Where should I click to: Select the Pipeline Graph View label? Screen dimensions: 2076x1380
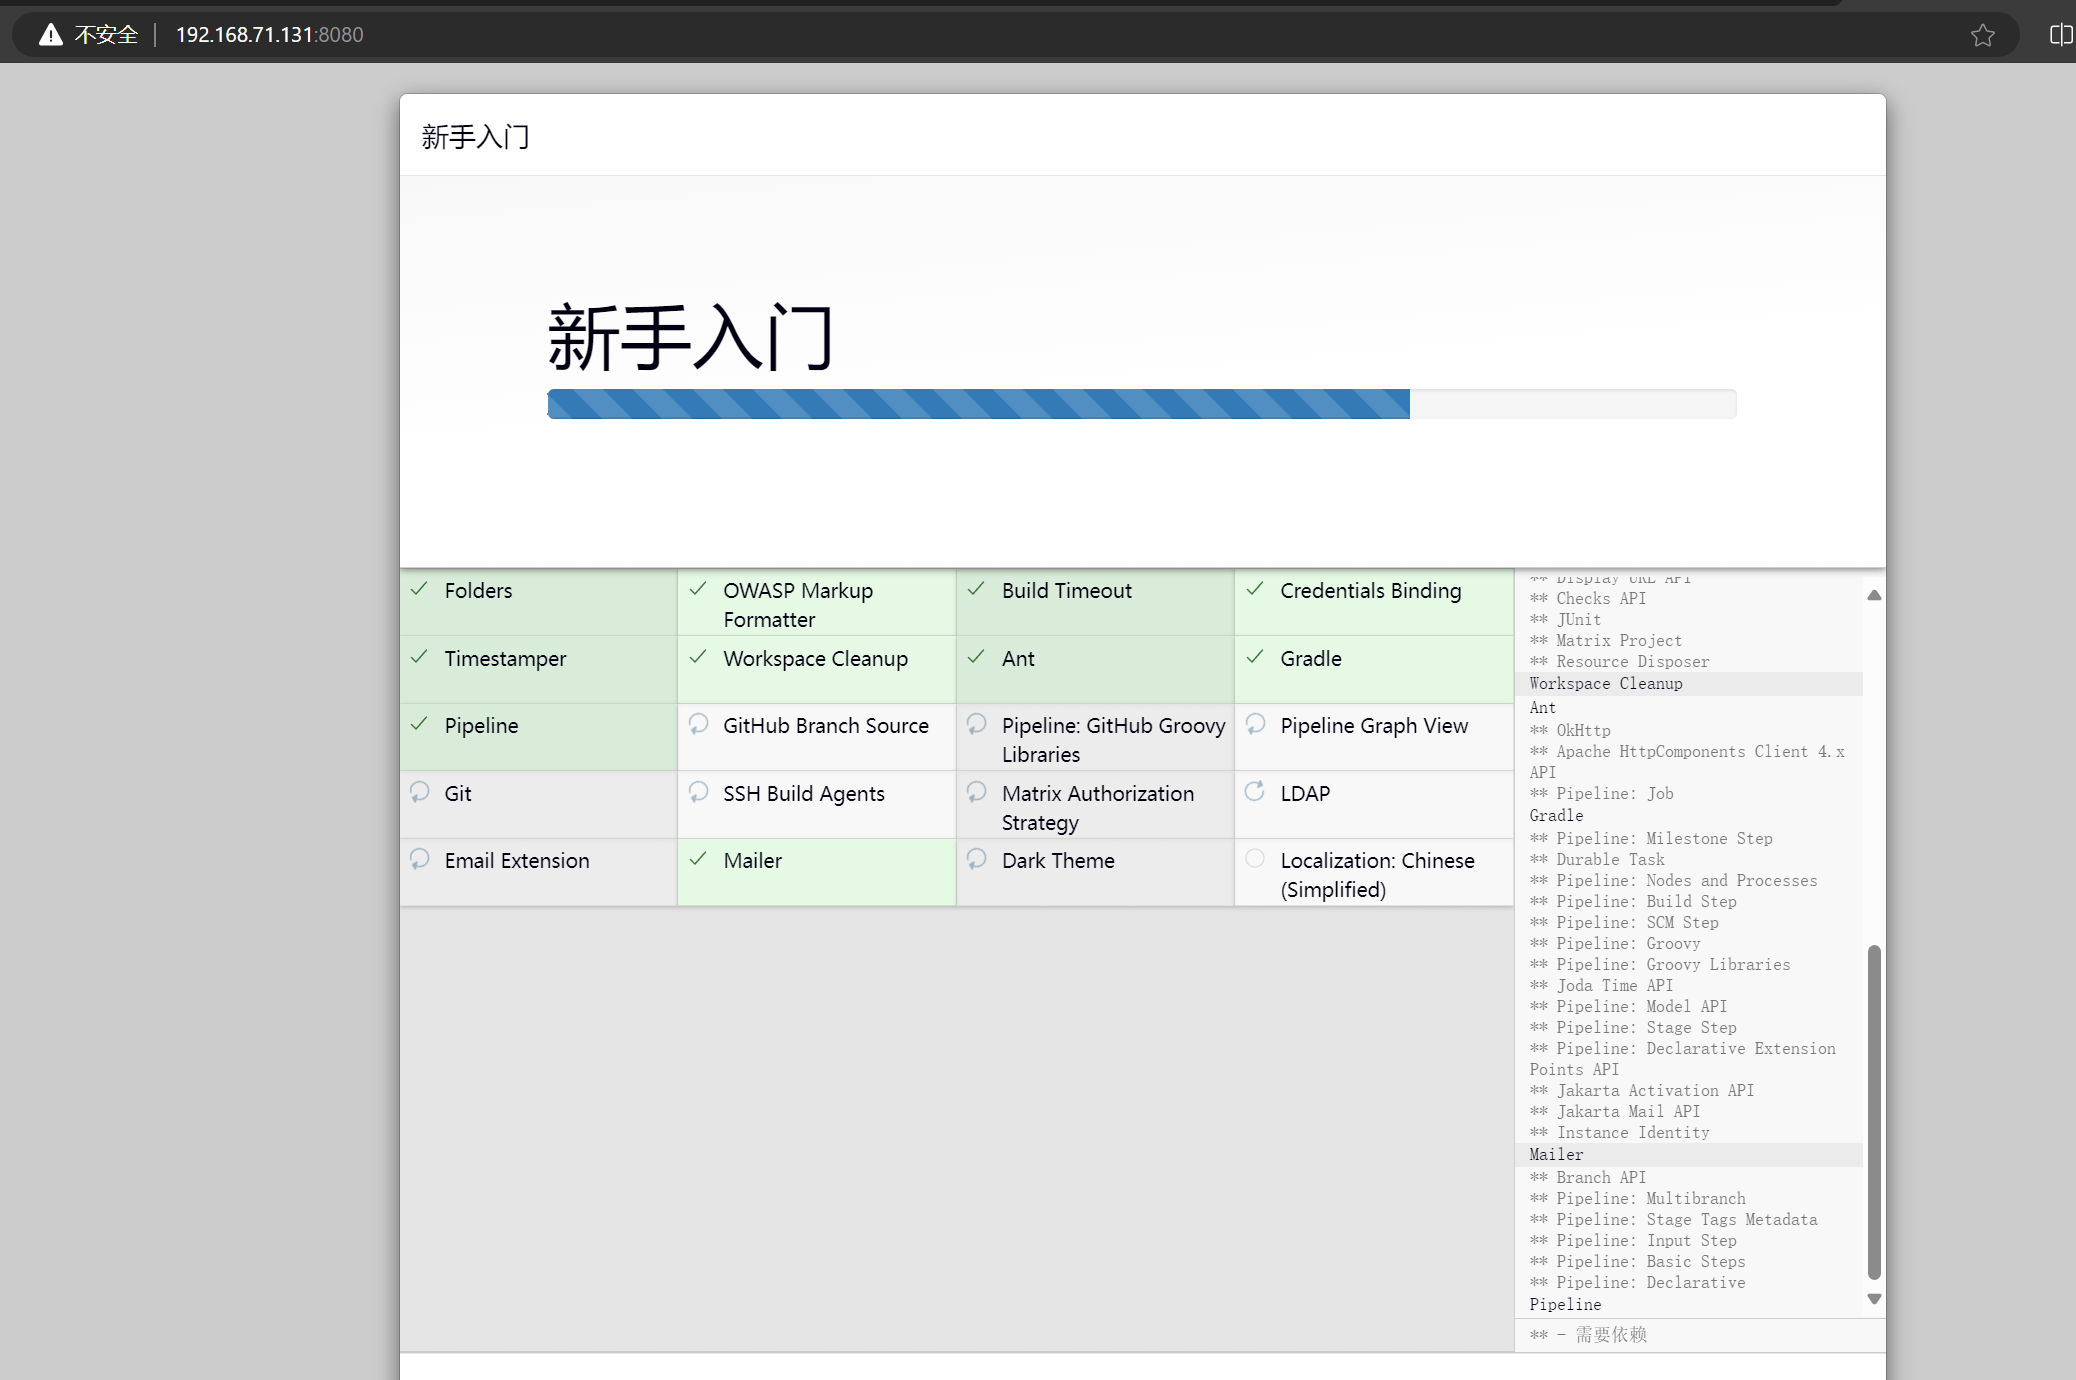click(x=1374, y=726)
